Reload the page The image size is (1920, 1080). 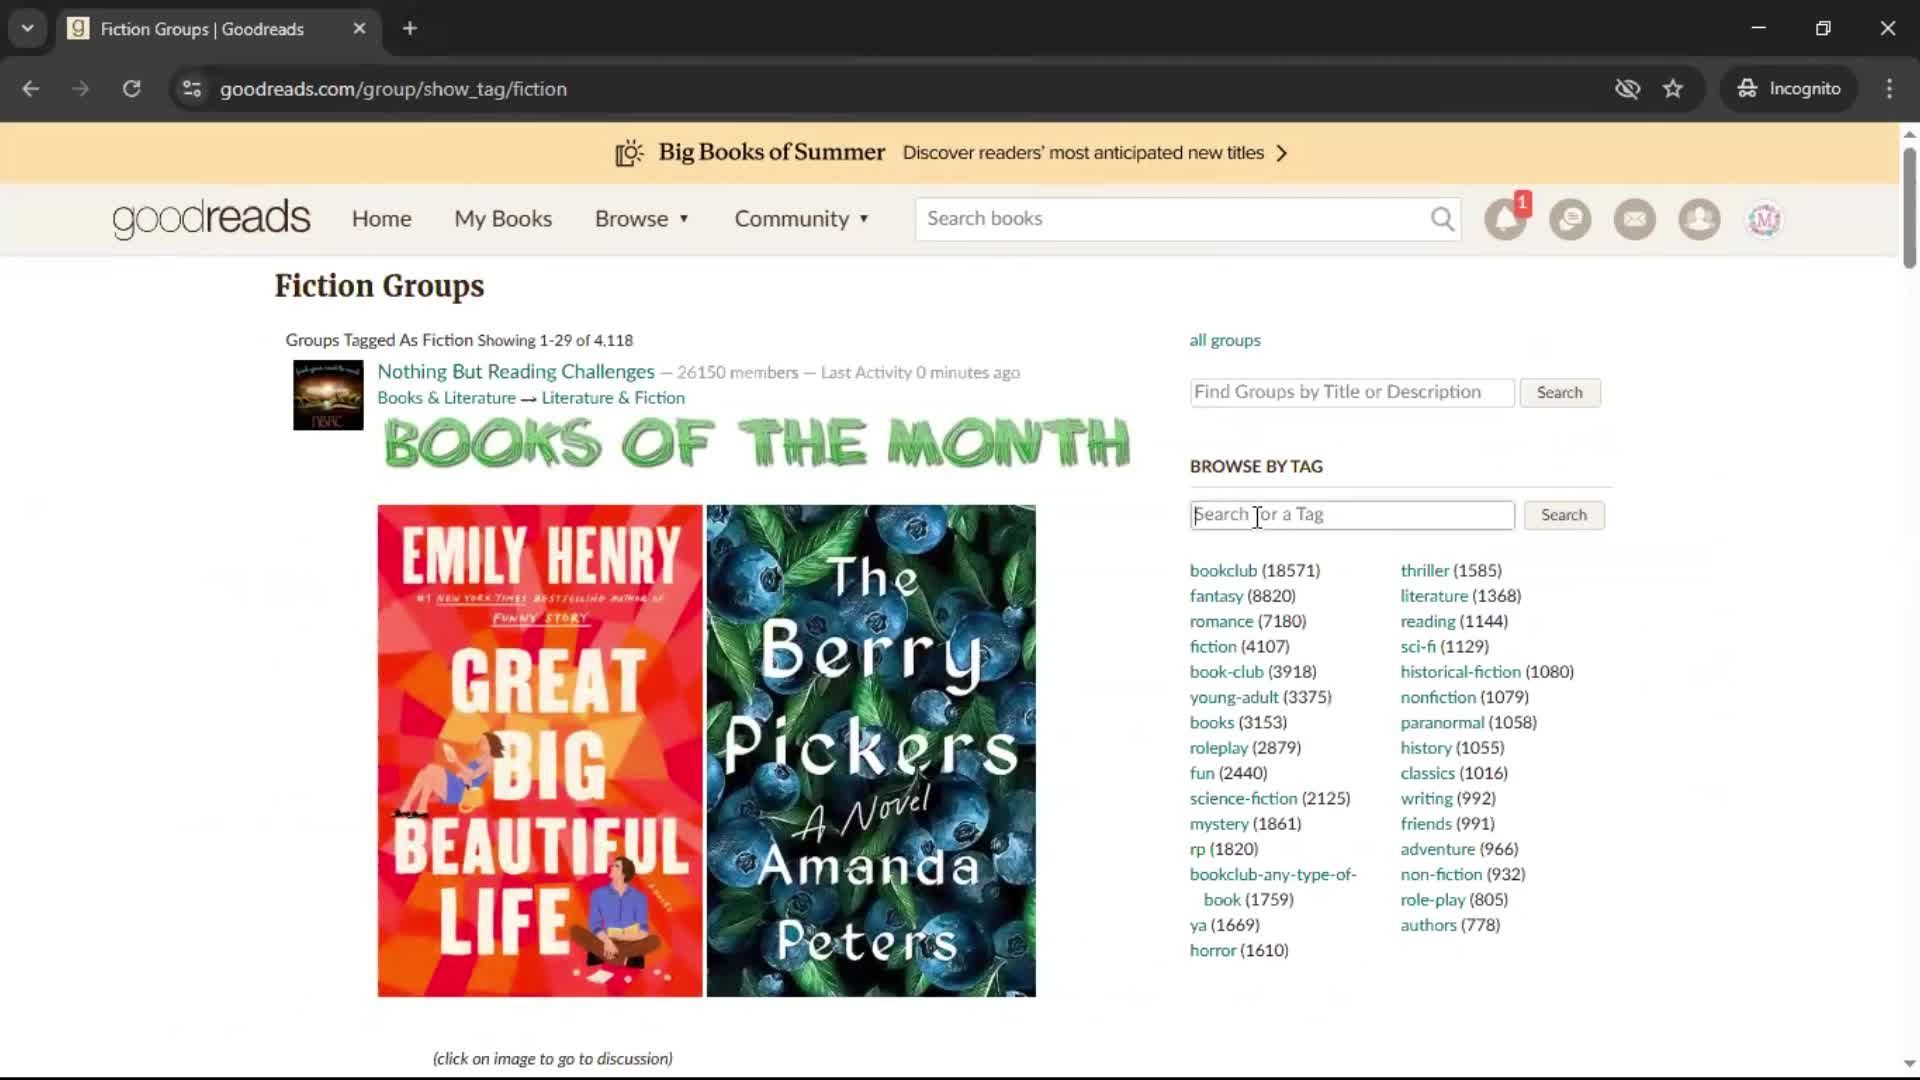pos(131,89)
